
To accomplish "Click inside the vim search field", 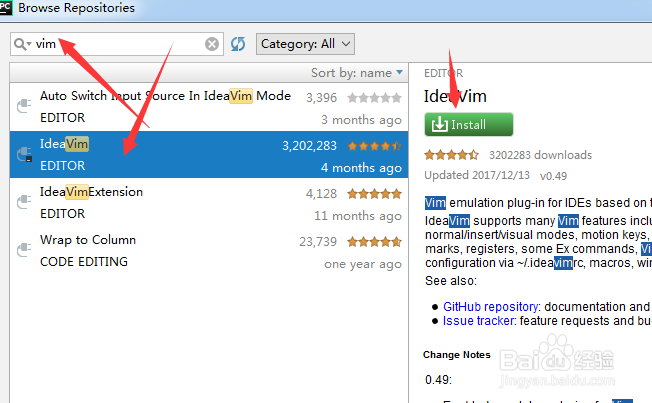I will tap(119, 44).
